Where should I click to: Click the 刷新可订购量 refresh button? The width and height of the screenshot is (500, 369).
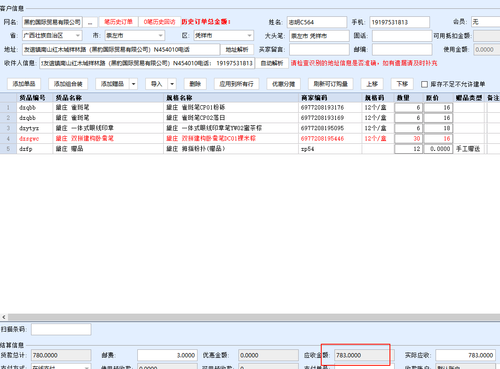[330, 84]
